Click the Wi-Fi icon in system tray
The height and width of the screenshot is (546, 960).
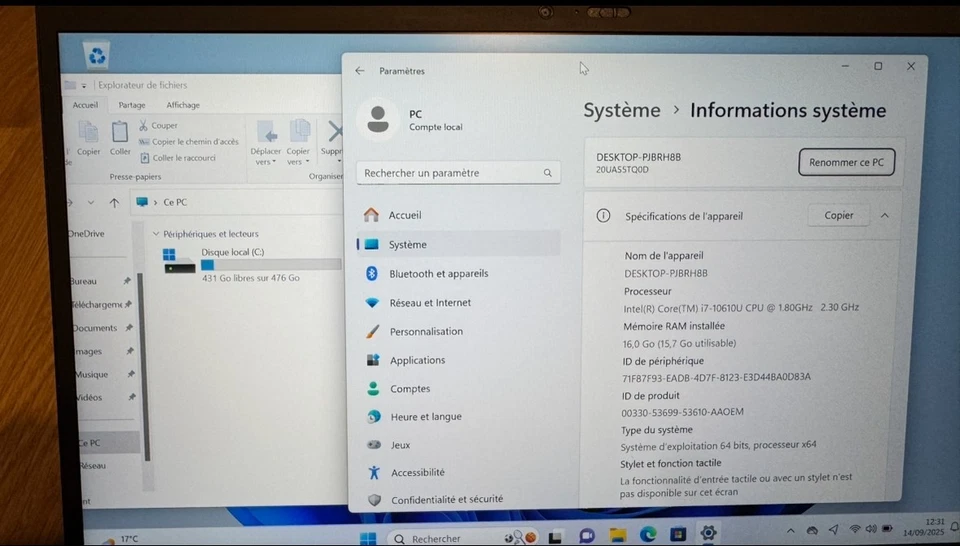pos(855,529)
